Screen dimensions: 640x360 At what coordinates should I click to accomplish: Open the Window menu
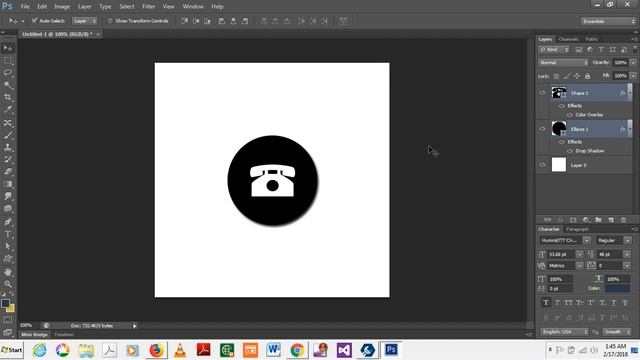pyautogui.click(x=193, y=7)
